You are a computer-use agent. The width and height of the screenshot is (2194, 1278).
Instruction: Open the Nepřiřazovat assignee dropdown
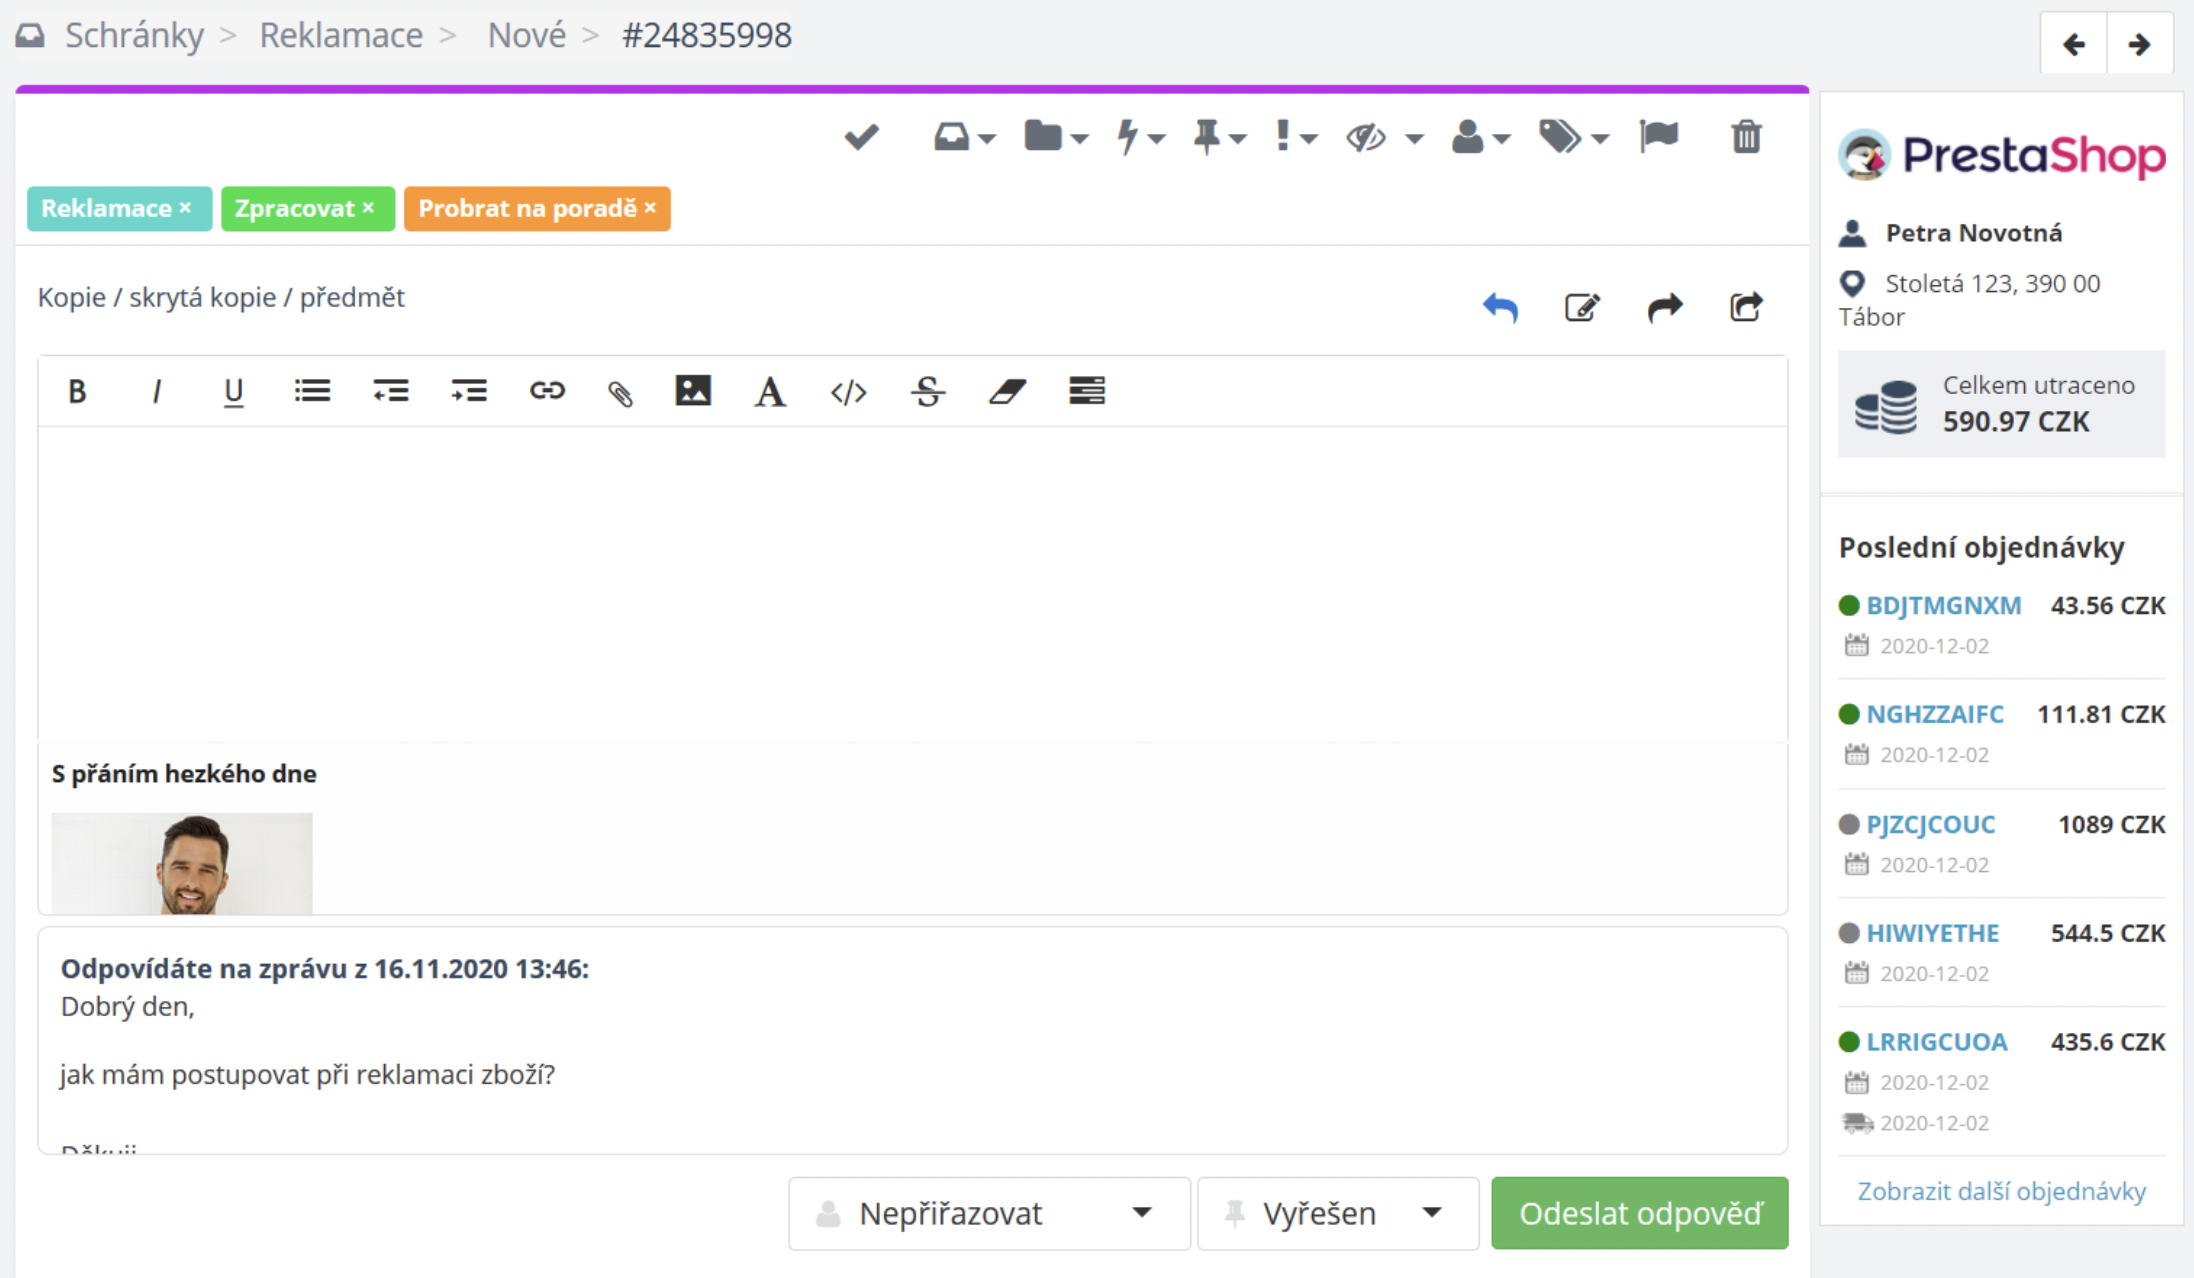coord(988,1213)
